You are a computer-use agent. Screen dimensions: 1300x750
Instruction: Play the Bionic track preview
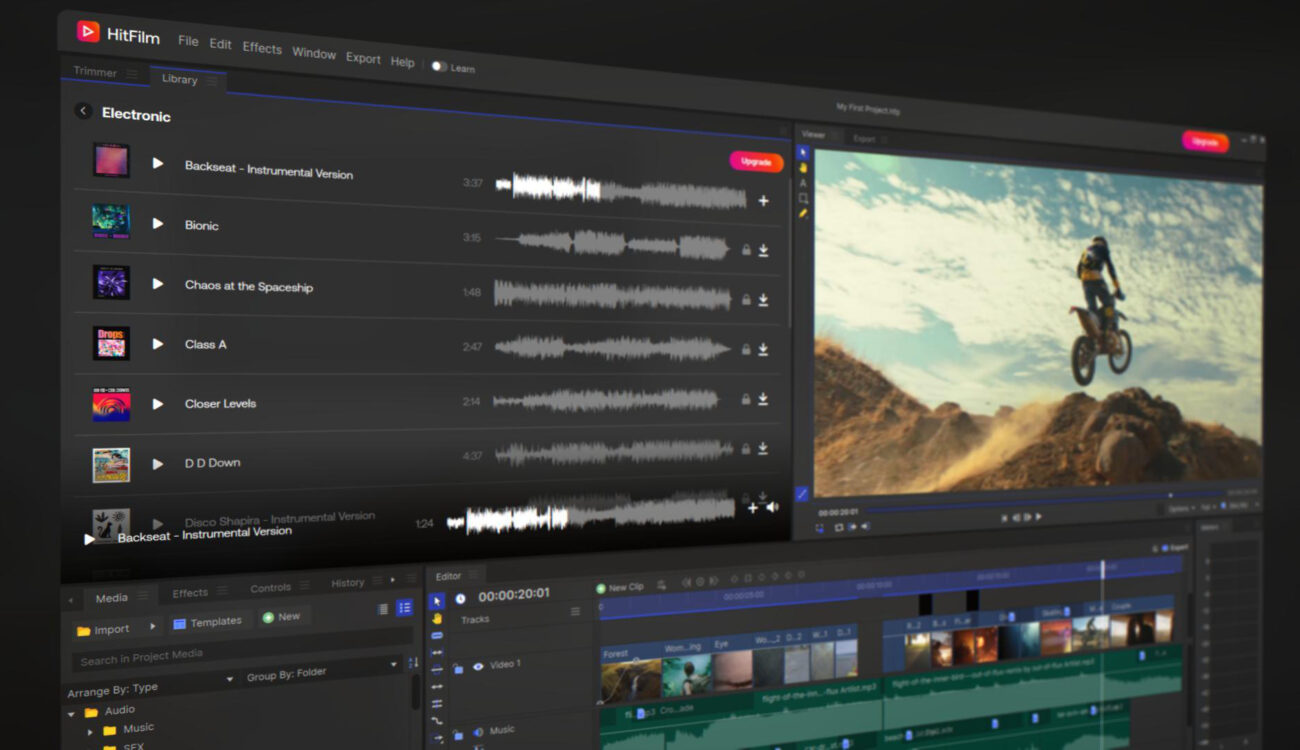pos(158,223)
